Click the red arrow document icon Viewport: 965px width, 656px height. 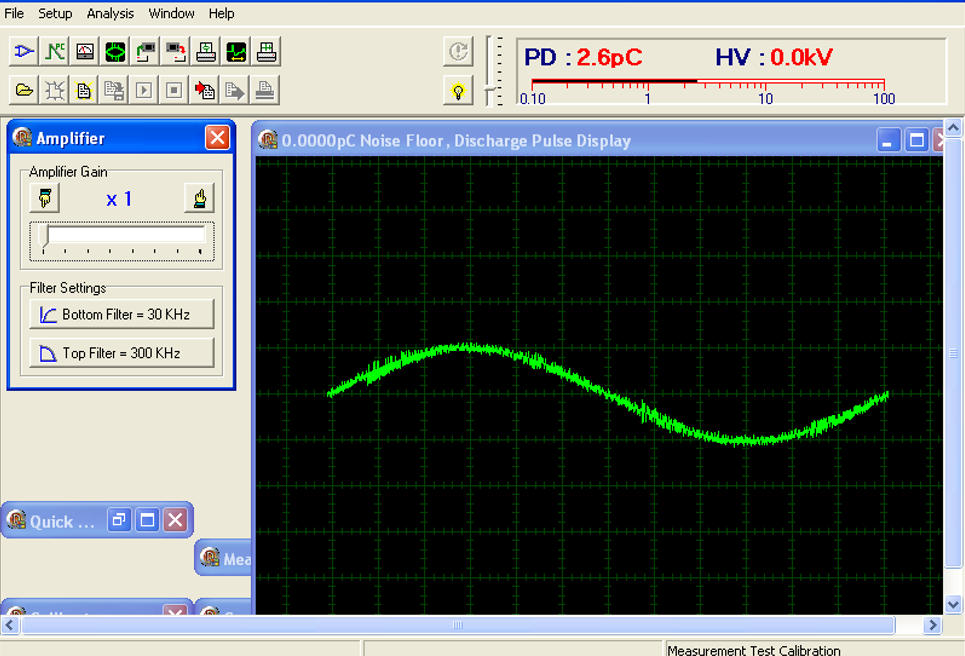[205, 91]
